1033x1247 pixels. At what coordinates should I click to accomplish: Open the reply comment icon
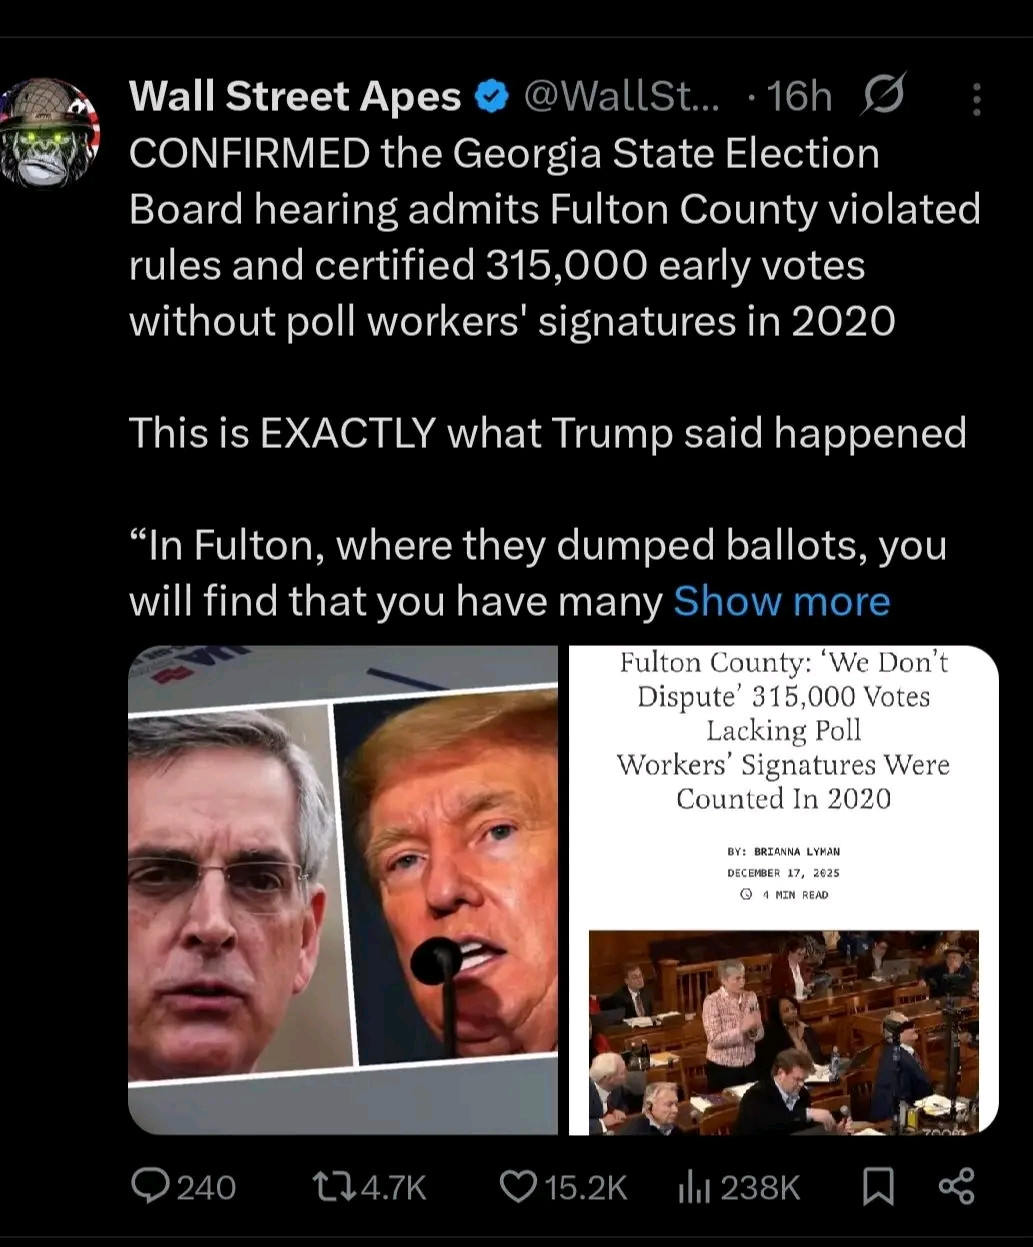coord(151,1186)
